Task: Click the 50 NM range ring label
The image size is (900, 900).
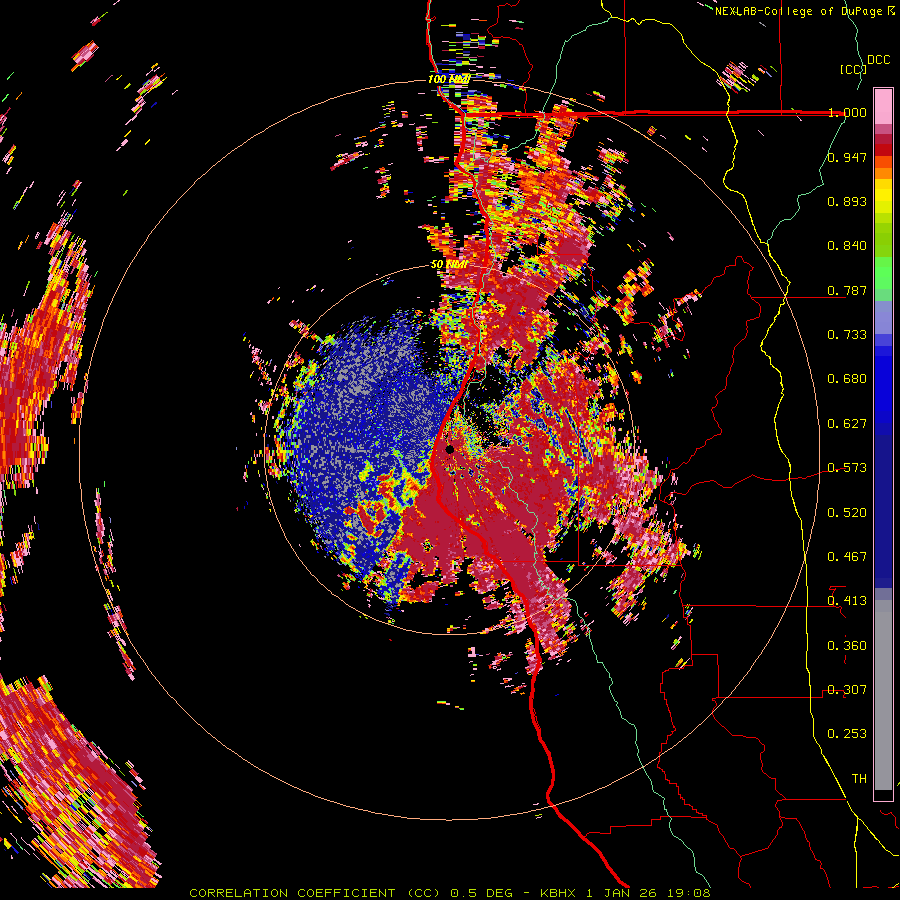Action: (x=449, y=265)
